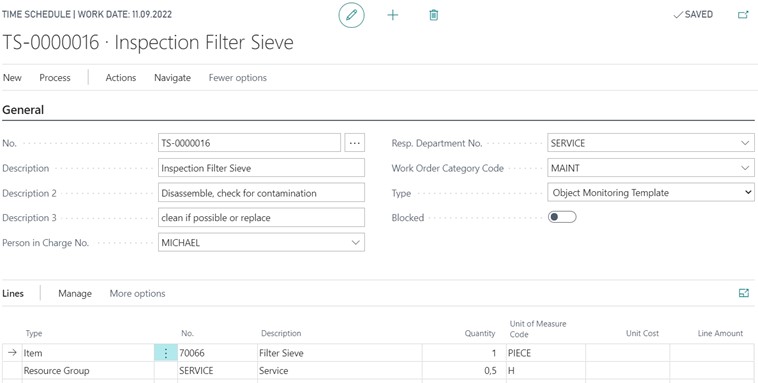Expand Lines section to full view
Image resolution: width=758 pixels, height=383 pixels.
pyautogui.click(x=743, y=293)
